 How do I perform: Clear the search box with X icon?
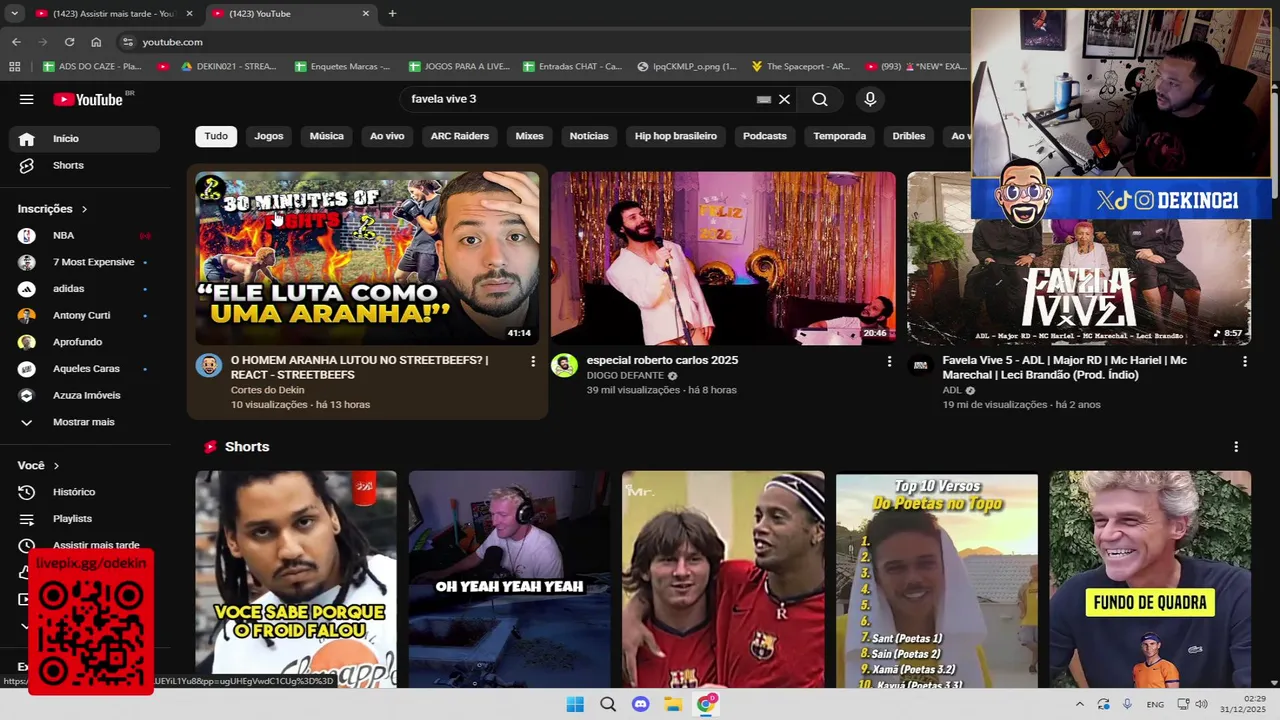(x=784, y=99)
